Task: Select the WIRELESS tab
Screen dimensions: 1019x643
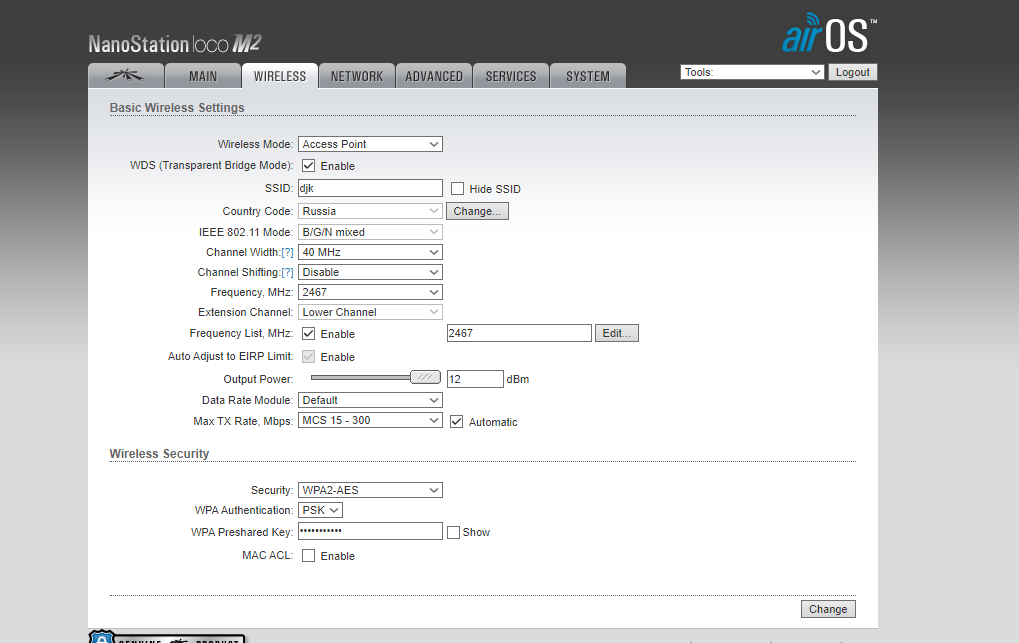Action: (x=279, y=76)
